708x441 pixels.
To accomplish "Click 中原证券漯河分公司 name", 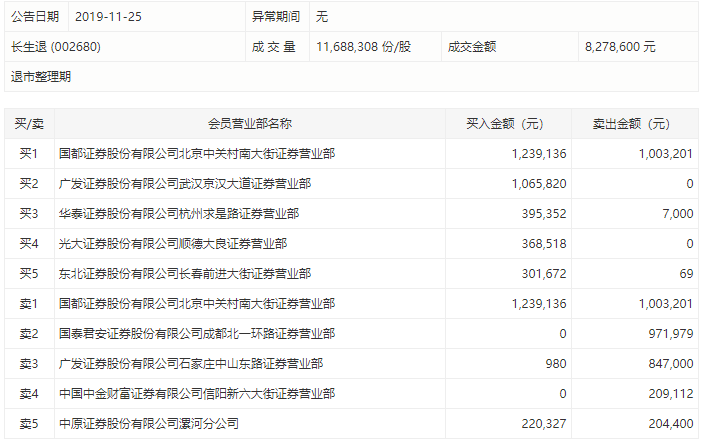I will point(149,423).
